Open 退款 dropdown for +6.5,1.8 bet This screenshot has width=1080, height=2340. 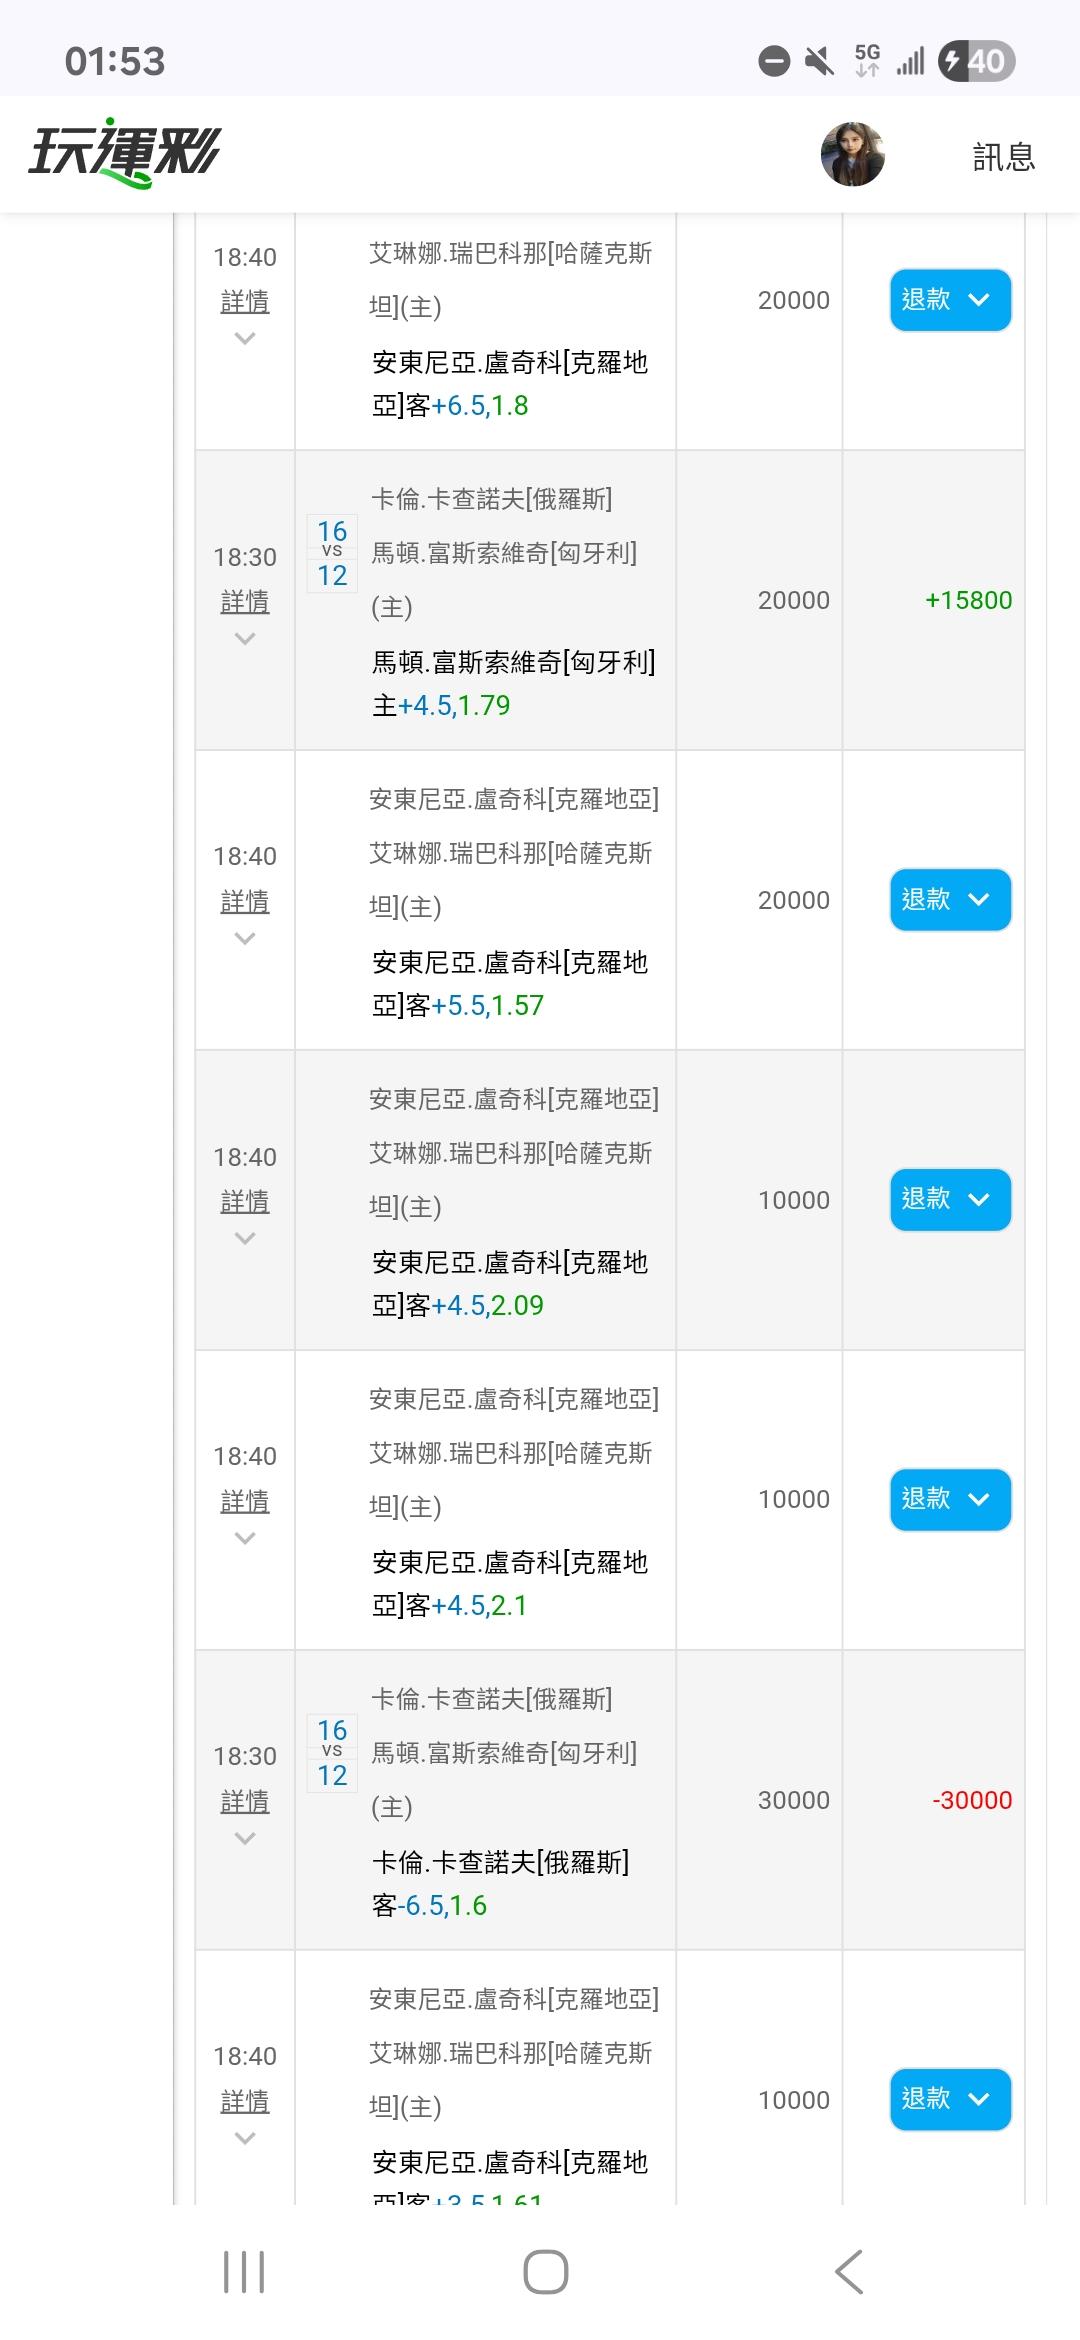pos(950,300)
